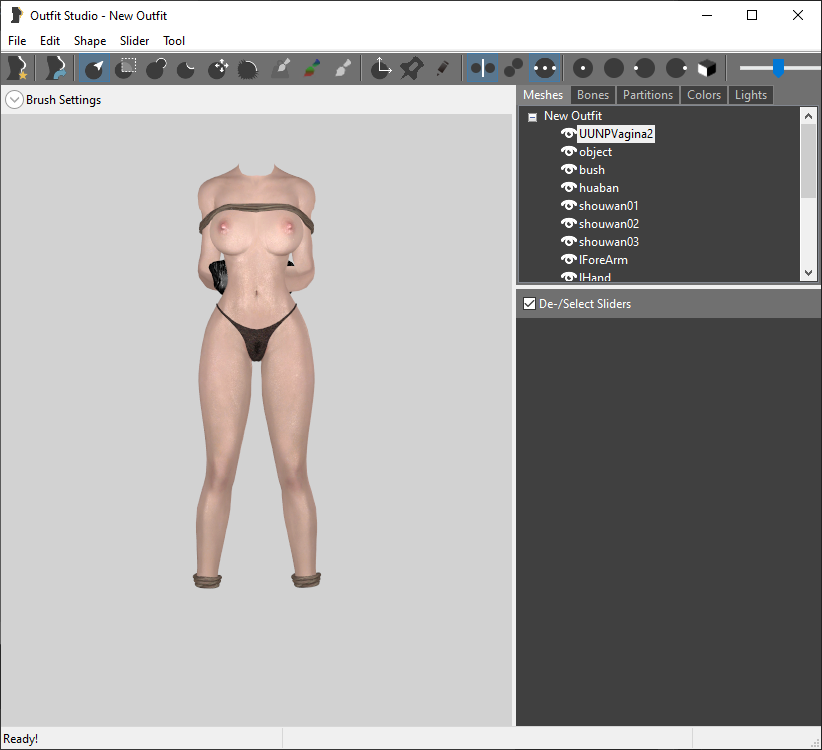Switch to the Meshes tab
822x750 pixels.
[543, 95]
